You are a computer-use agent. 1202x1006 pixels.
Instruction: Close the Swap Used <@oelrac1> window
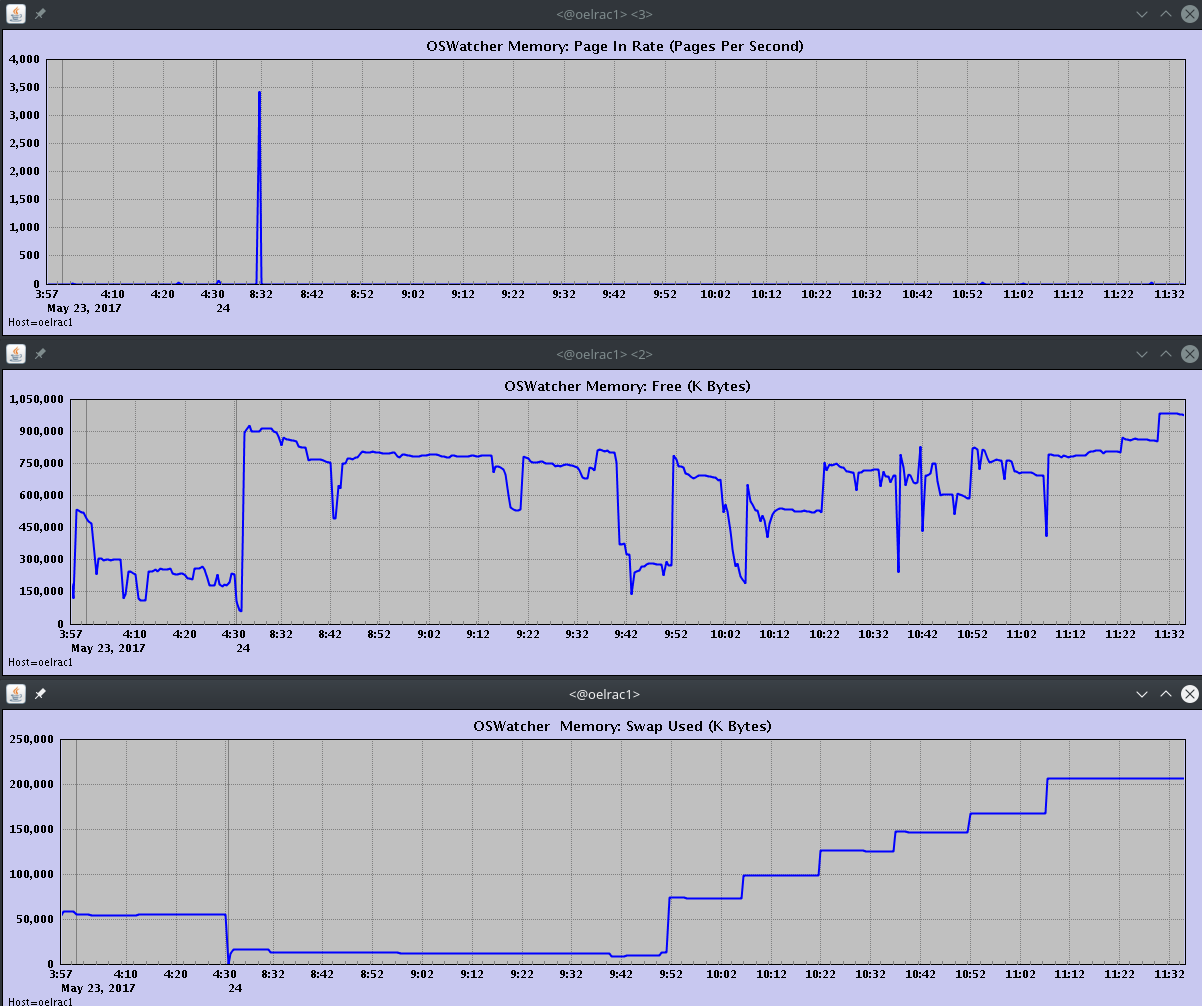[1190, 693]
